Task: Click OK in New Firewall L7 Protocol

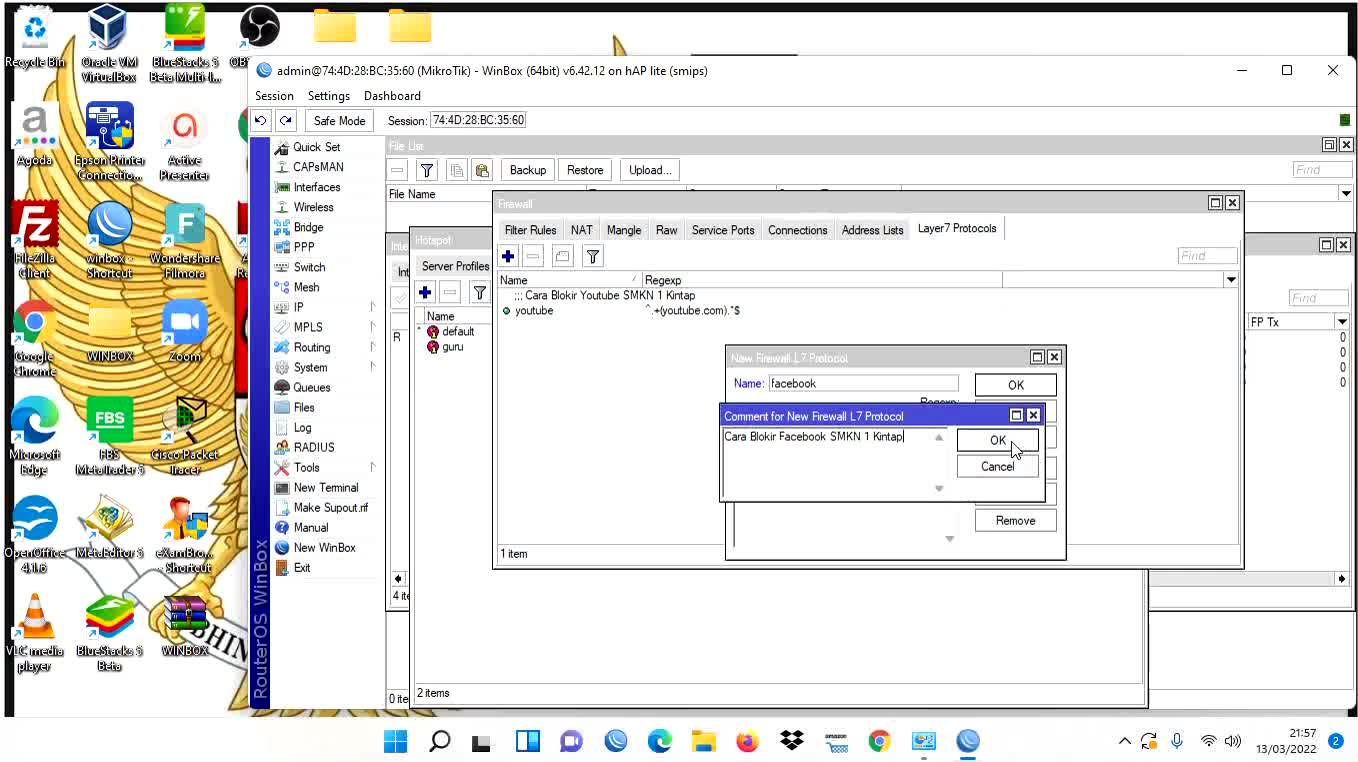Action: tap(1016, 385)
